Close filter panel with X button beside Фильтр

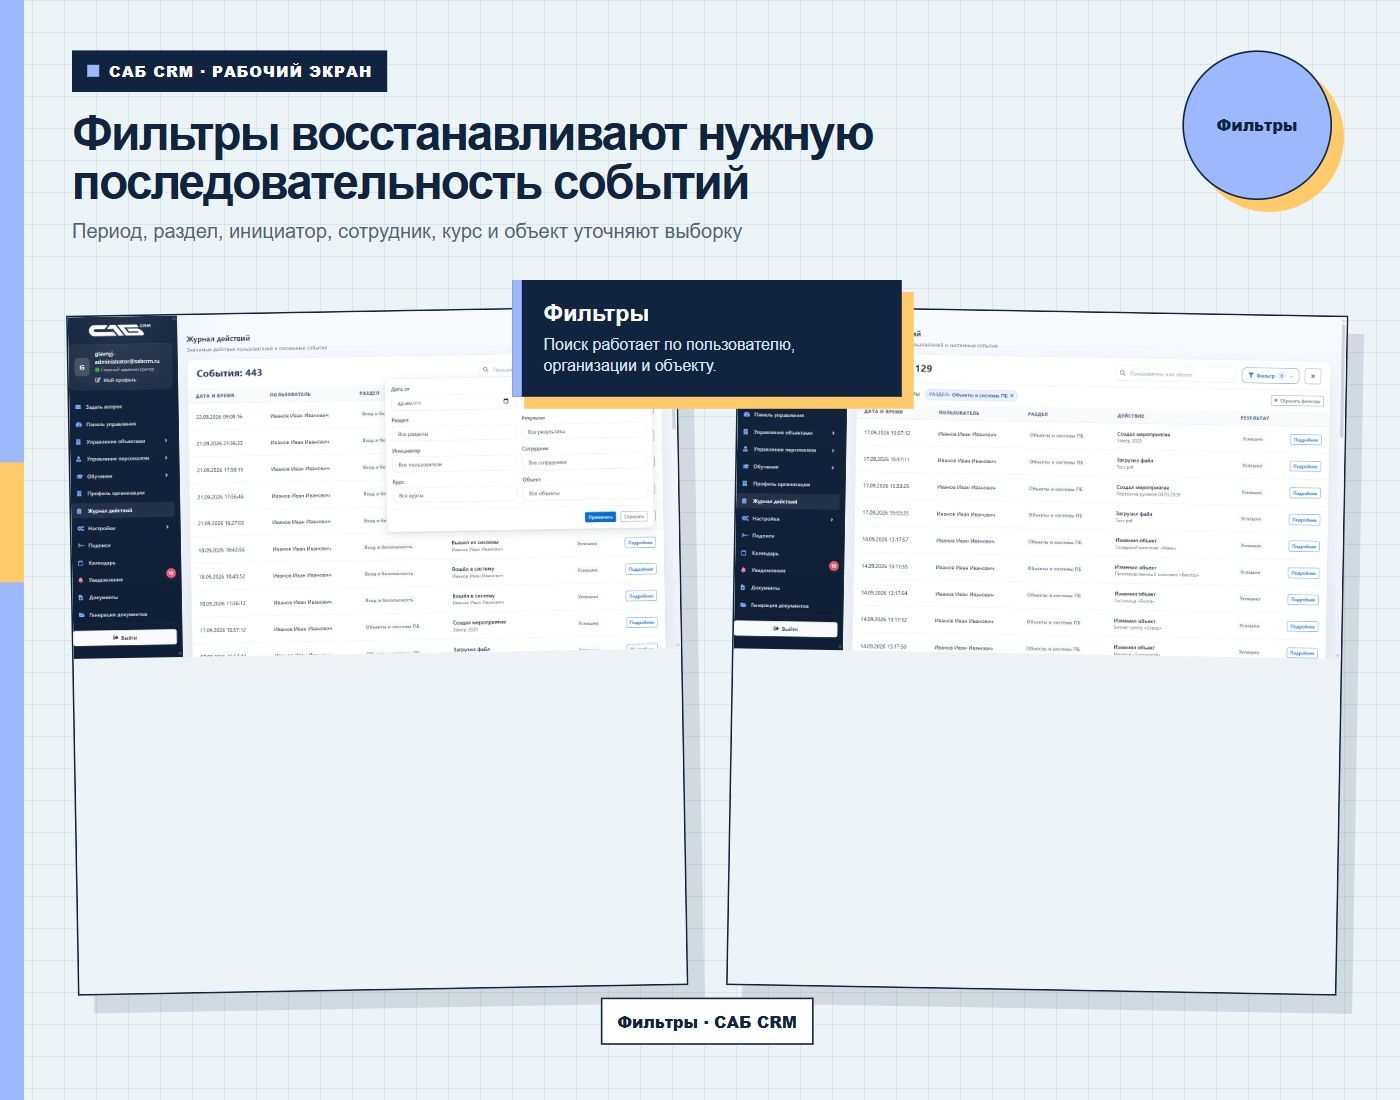tap(1313, 376)
